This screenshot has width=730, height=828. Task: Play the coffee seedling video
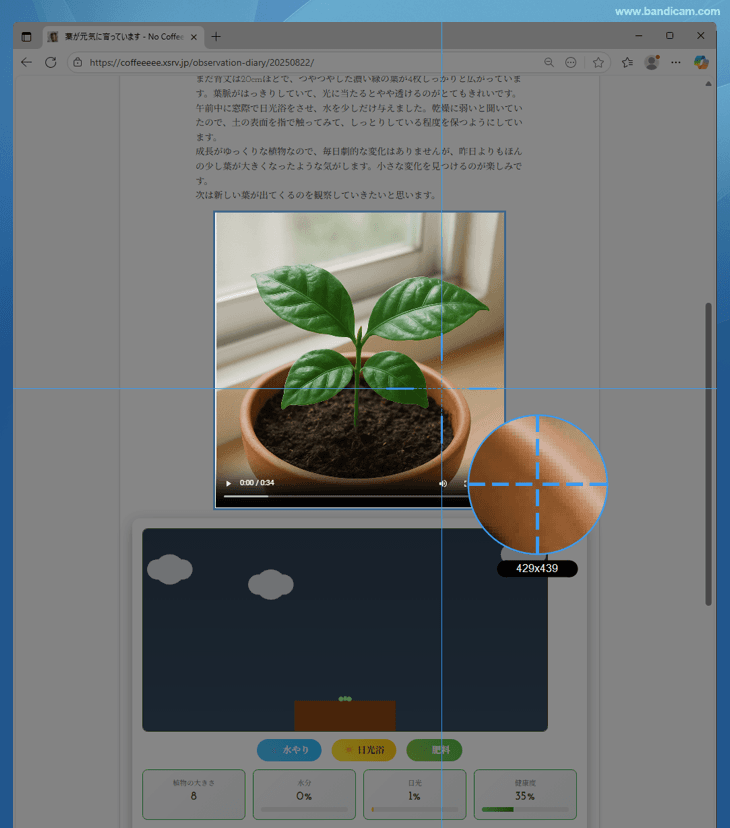point(228,483)
